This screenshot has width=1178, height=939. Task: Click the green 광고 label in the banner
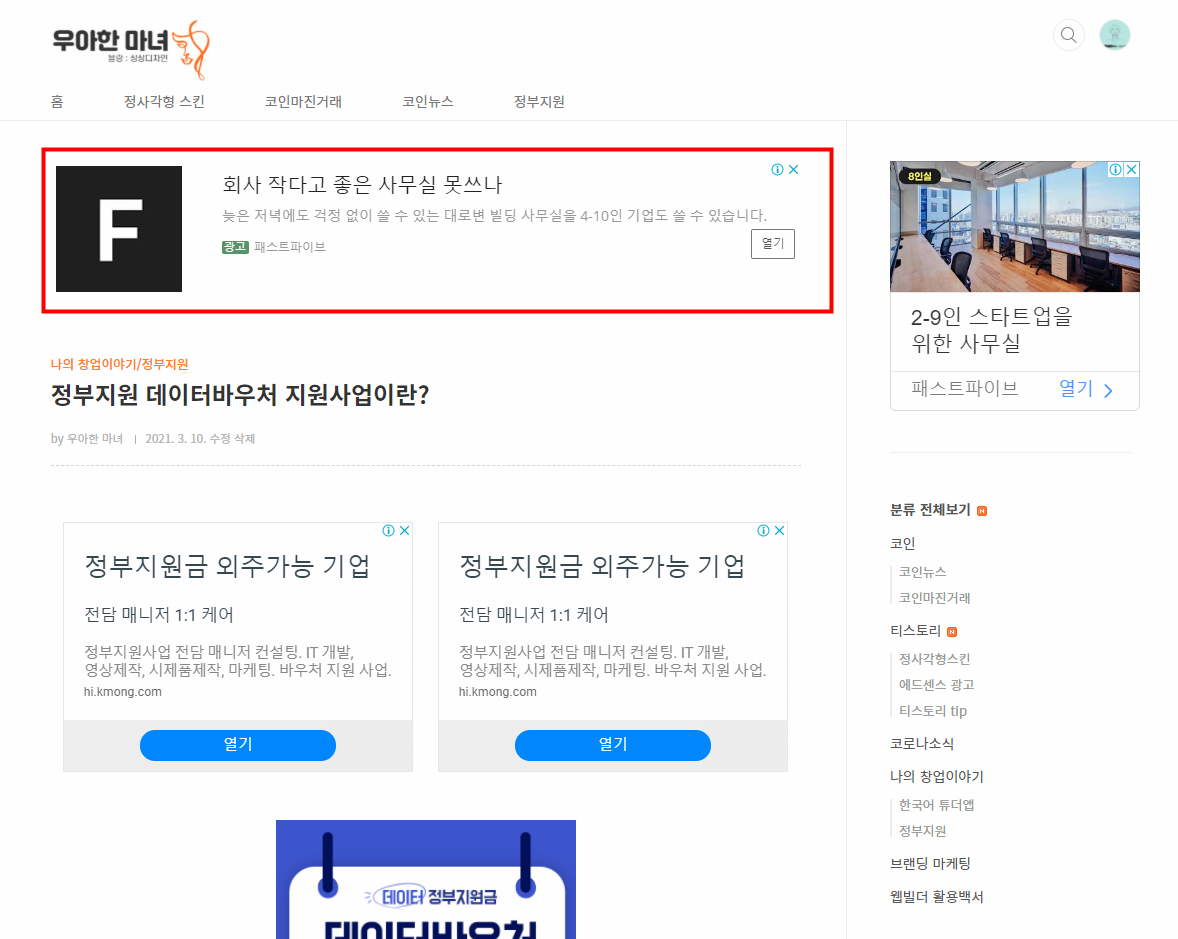coord(235,247)
